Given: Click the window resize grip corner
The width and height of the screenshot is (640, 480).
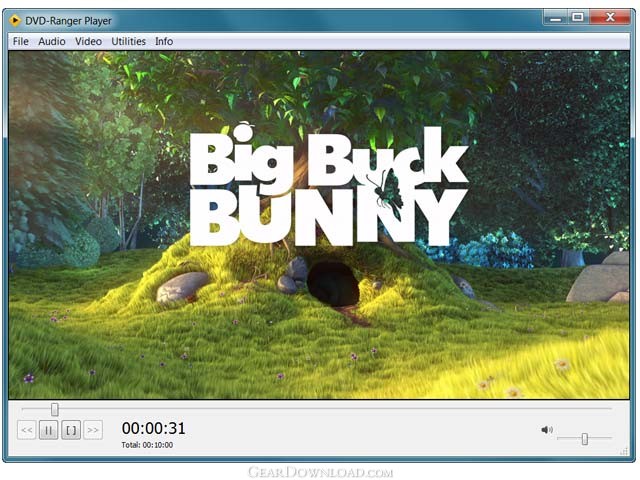Looking at the screenshot, I should tap(624, 451).
